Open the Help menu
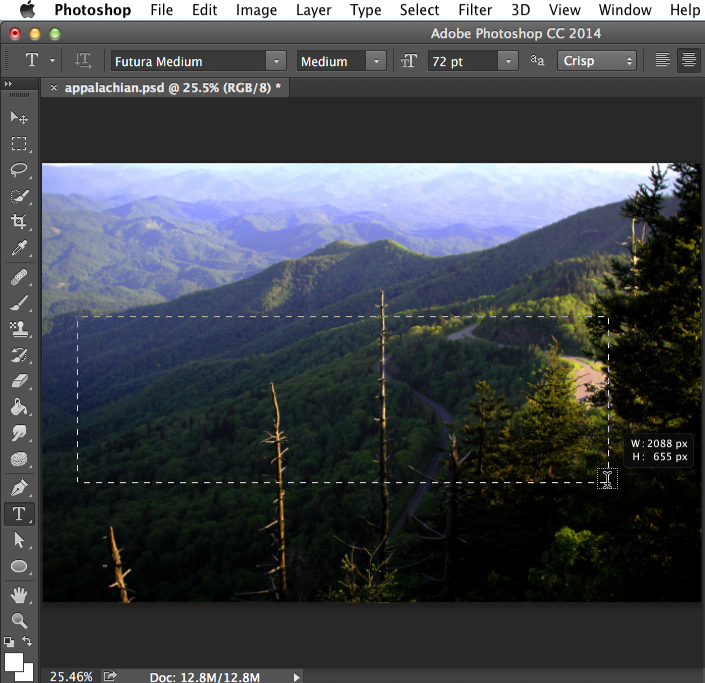The height and width of the screenshot is (683, 705). 685,10
